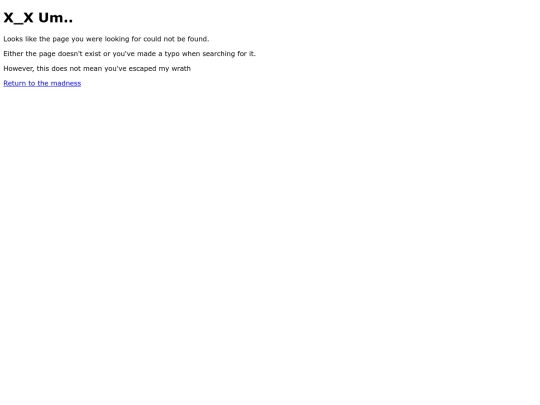Click the "X_X" emoticon in the heading
This screenshot has width=540, height=405.
(18, 18)
